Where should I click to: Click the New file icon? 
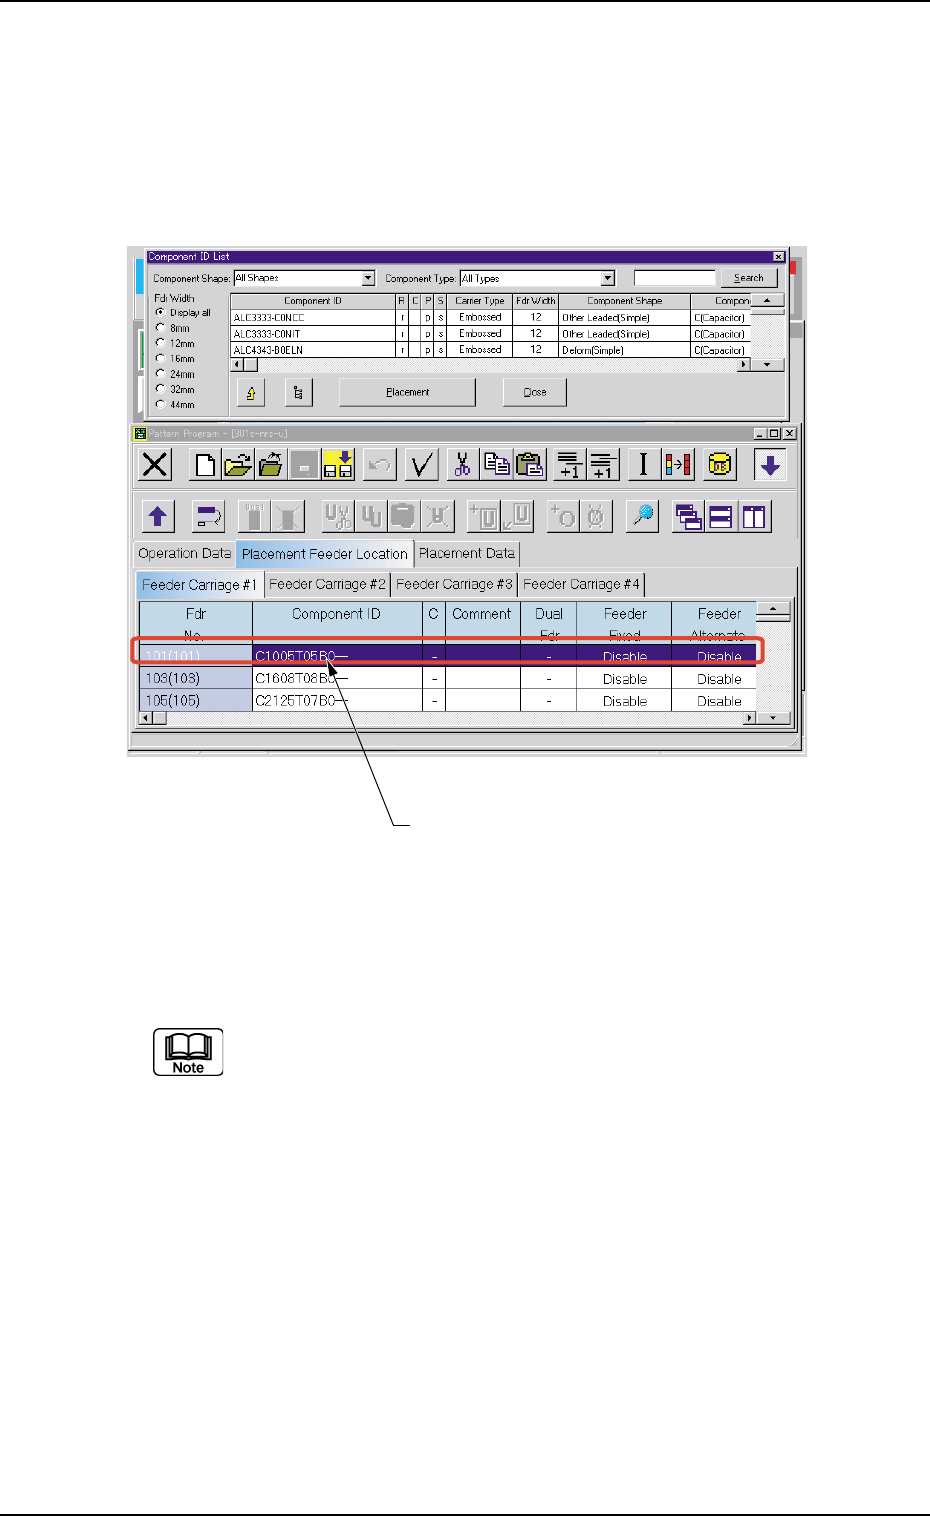coord(205,465)
